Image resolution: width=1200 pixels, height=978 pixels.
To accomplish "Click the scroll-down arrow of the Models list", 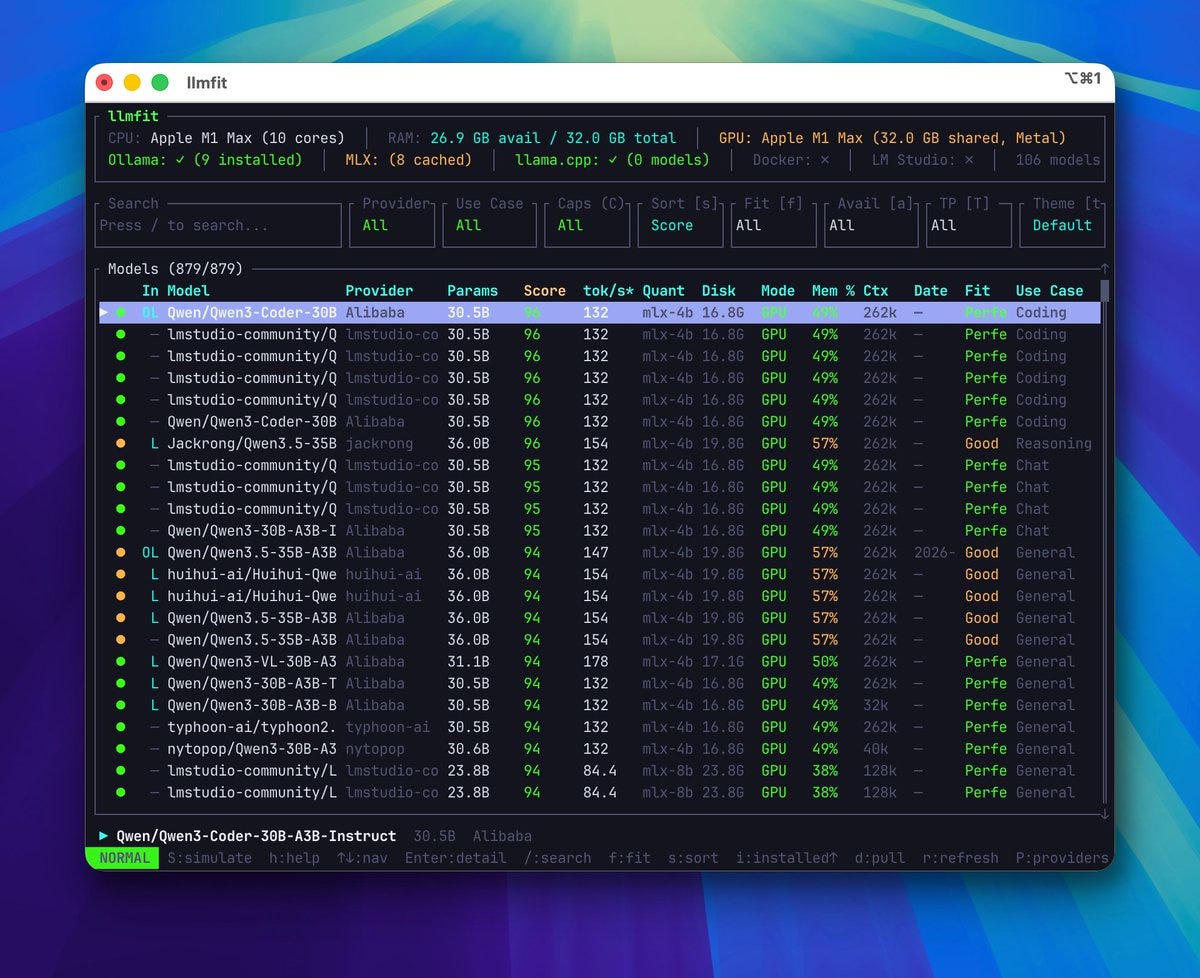I will [x=1105, y=814].
